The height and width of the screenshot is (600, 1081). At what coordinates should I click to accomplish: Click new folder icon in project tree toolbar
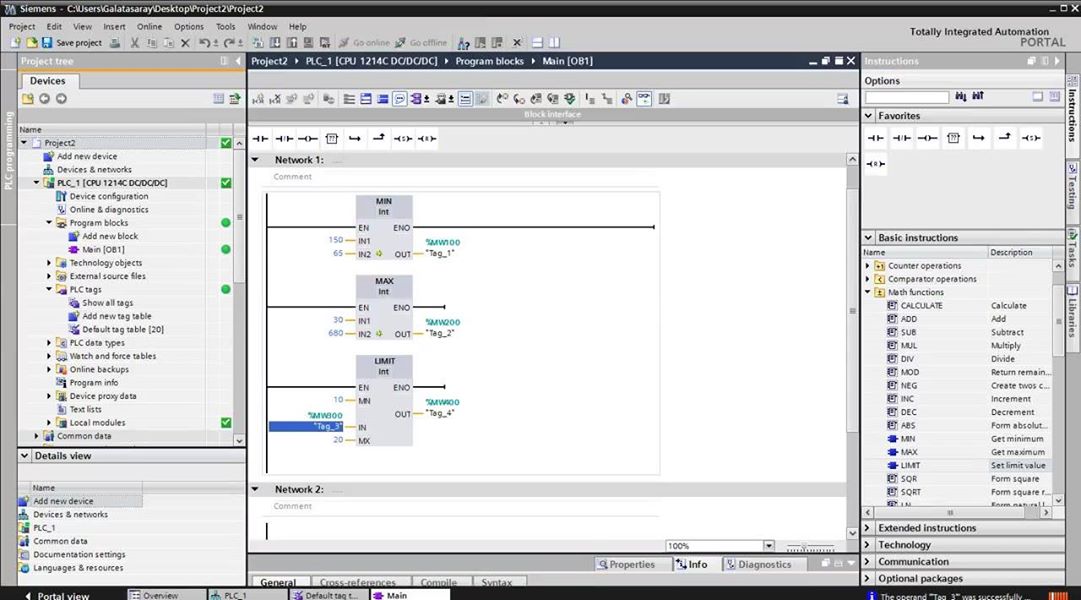(28, 99)
